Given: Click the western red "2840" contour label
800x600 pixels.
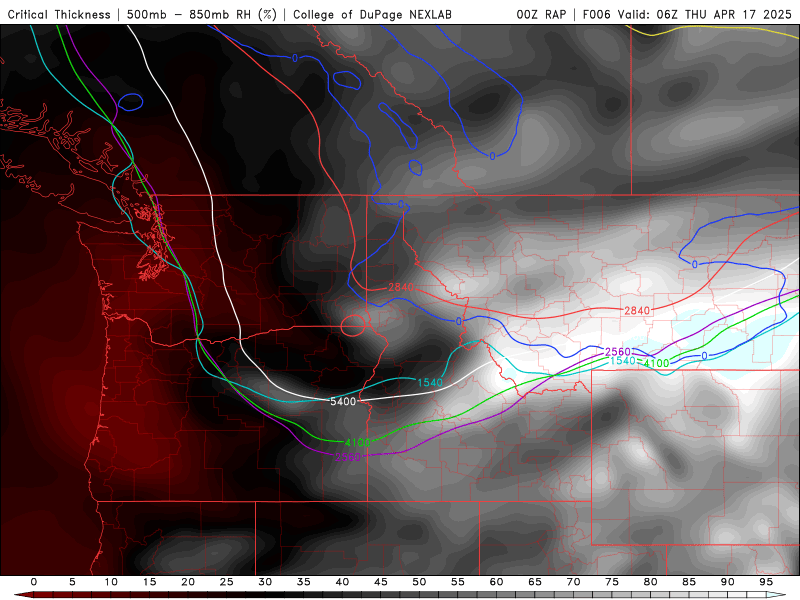Looking at the screenshot, I should [x=401, y=287].
